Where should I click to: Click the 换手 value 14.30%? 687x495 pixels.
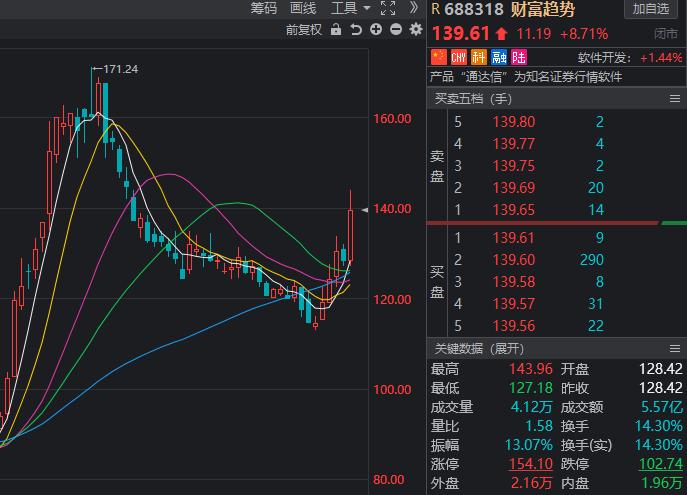click(659, 426)
